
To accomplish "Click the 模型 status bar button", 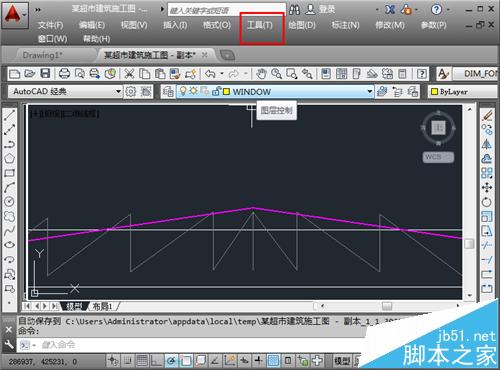I will click(342, 361).
